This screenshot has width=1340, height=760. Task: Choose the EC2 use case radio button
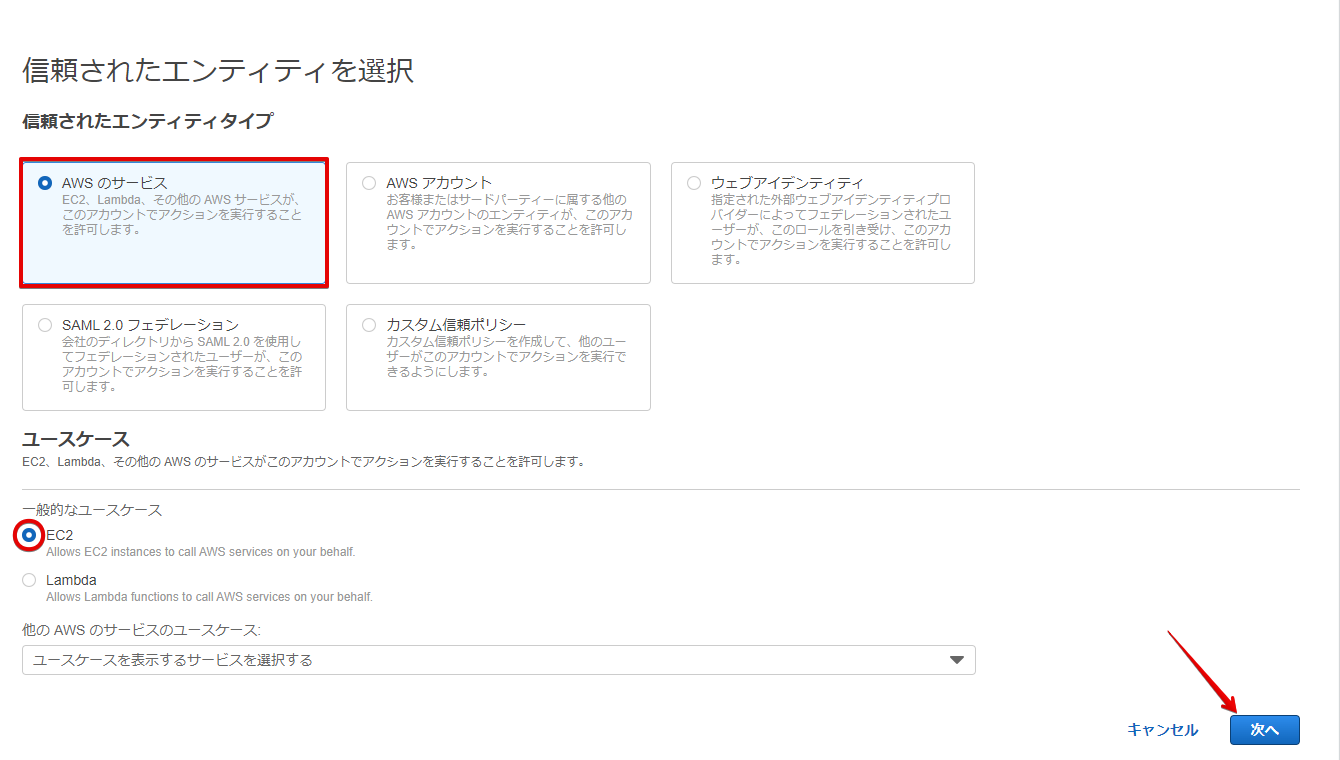[29, 536]
